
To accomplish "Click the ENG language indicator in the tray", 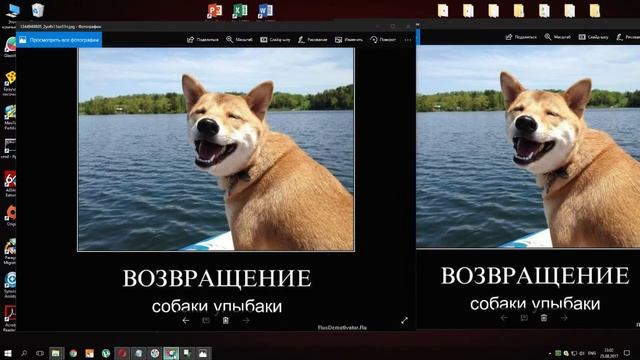I will click(592, 353).
